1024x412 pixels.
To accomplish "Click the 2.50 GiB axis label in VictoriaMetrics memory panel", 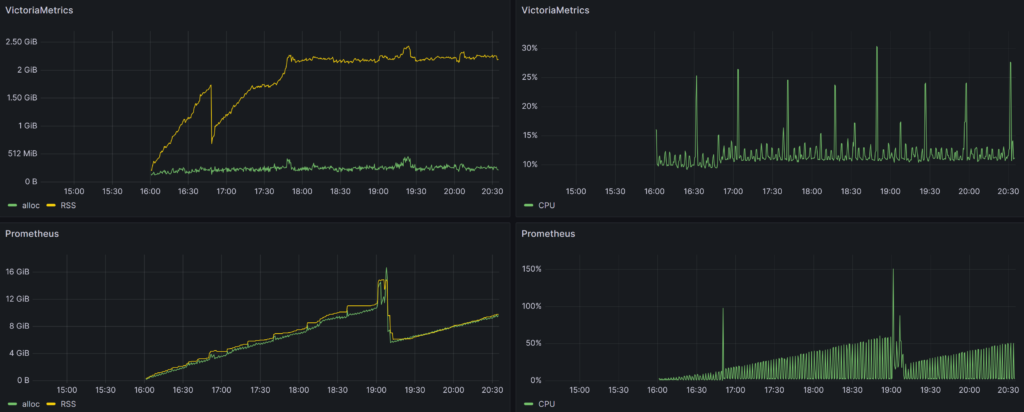I will tap(22, 42).
